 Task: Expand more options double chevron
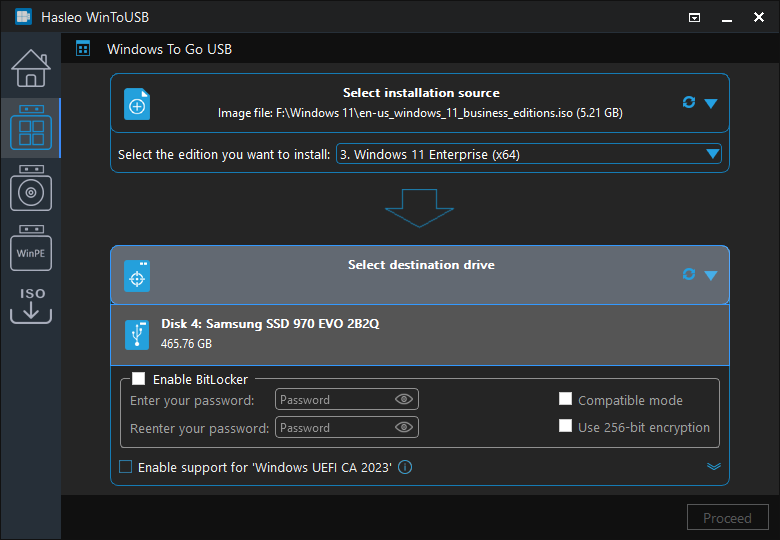tap(714, 466)
